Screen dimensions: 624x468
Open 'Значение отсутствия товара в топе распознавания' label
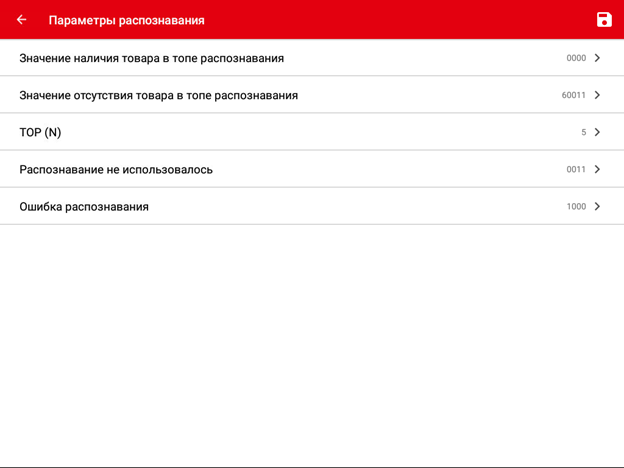(158, 95)
